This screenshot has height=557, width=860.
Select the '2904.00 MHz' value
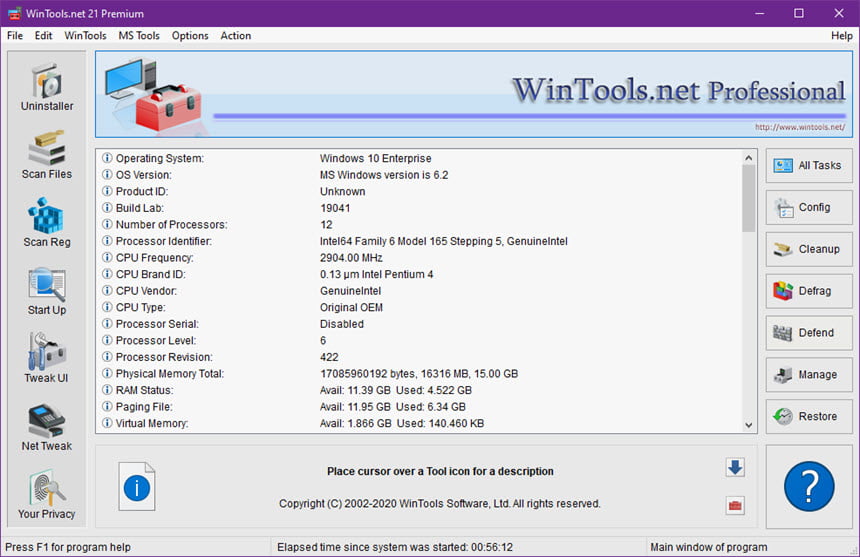click(351, 257)
